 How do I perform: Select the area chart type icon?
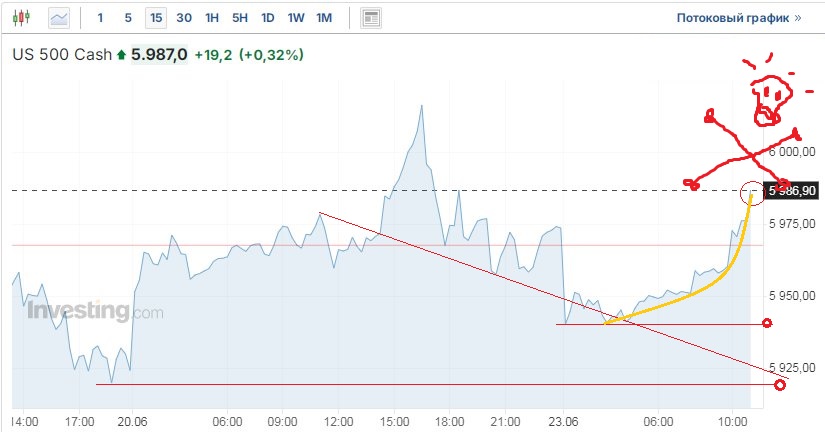(59, 18)
